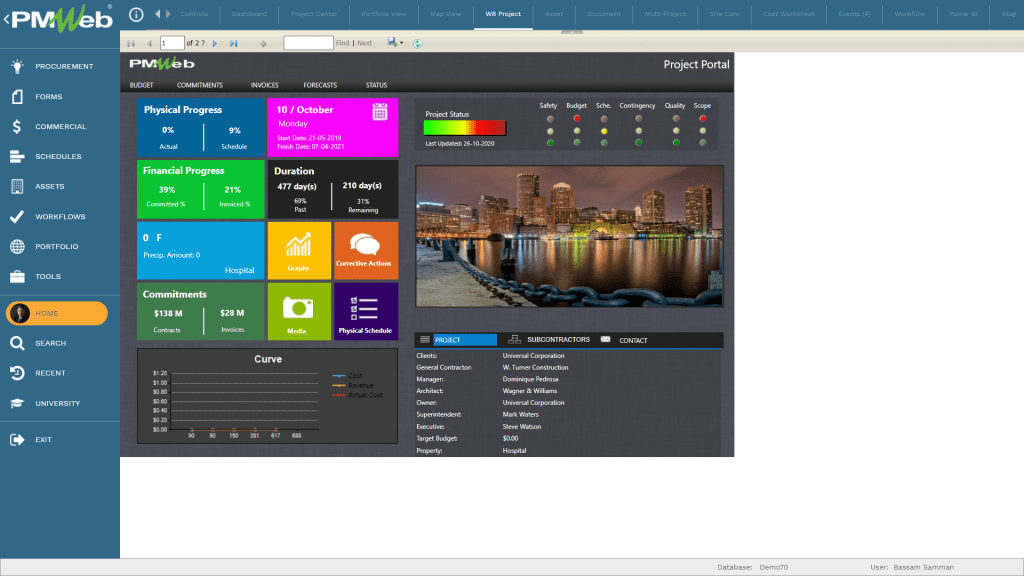Click the city skyline project photo
1024x576 pixels.
point(569,236)
